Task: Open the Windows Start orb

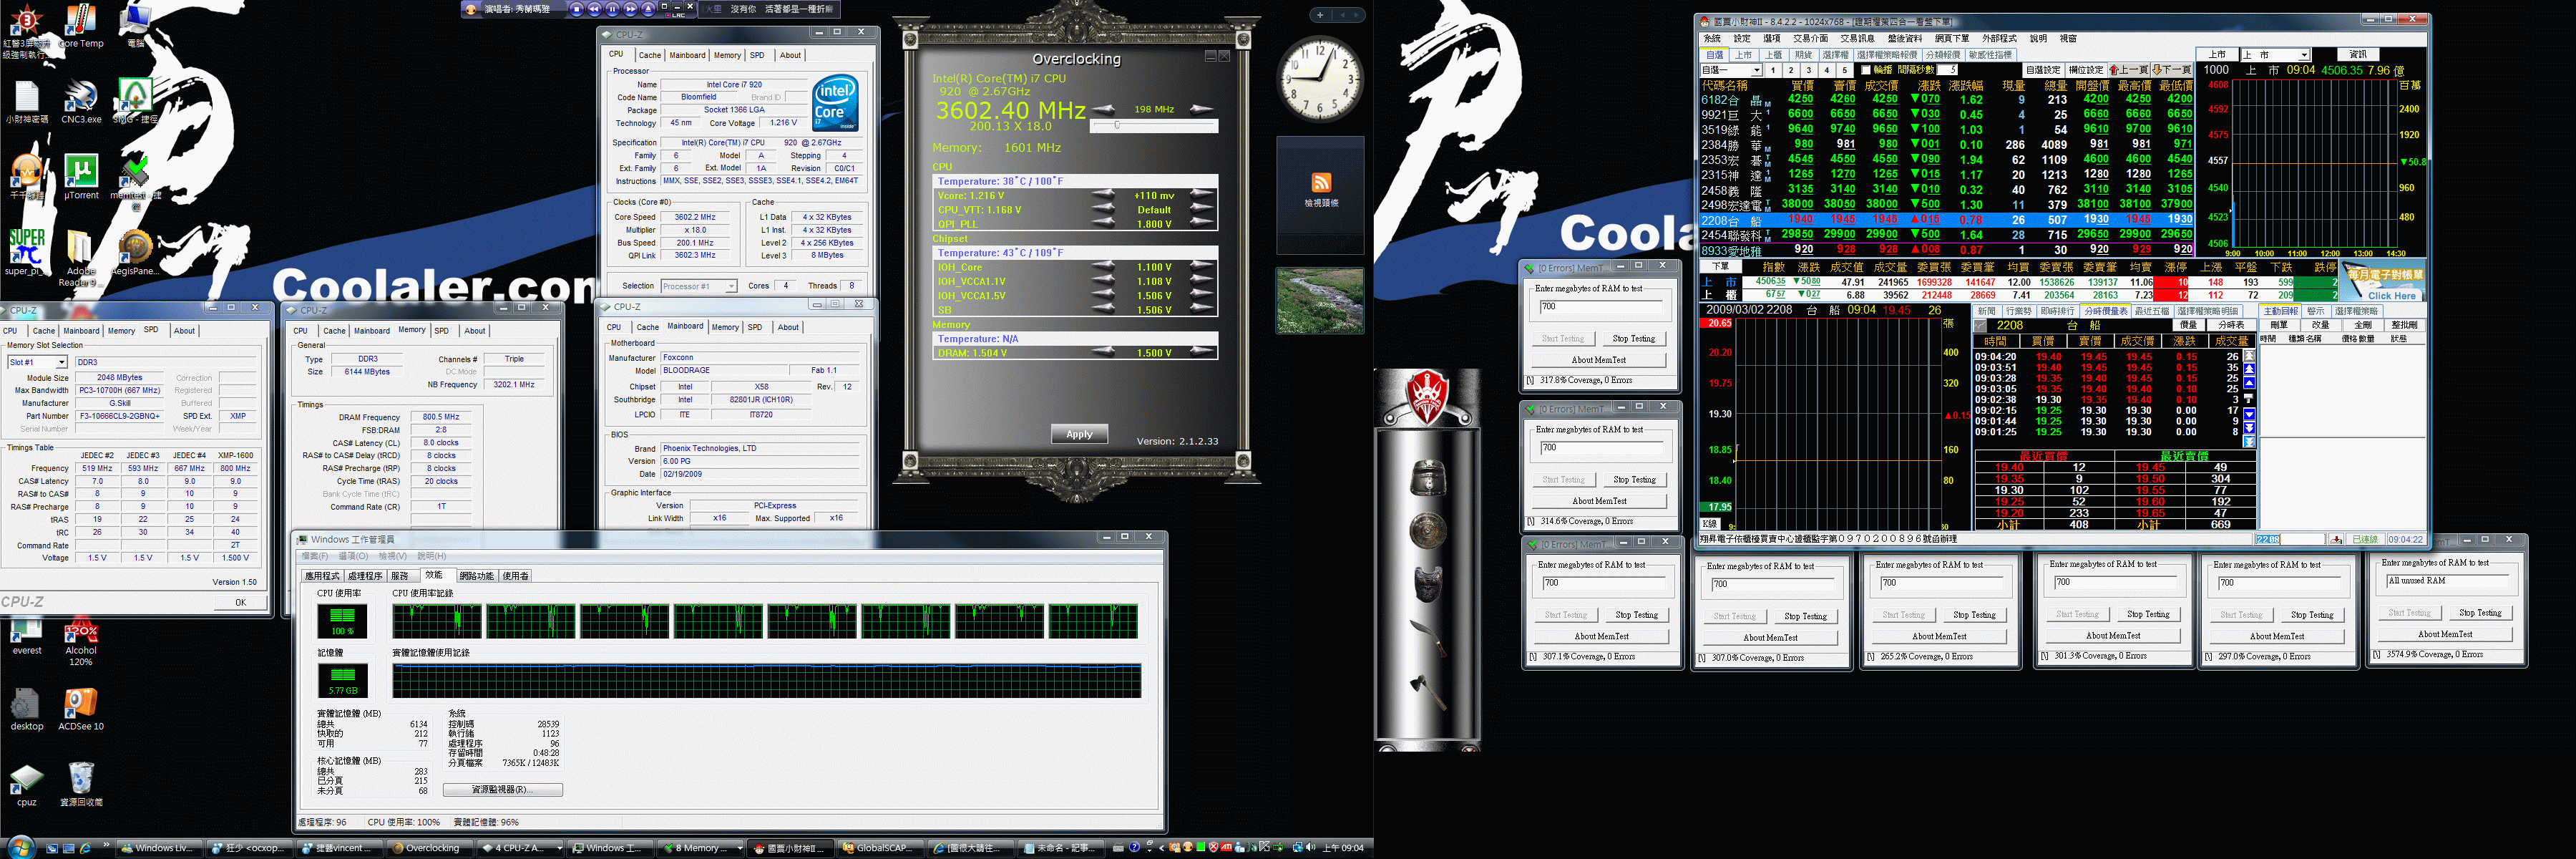Action: tap(19, 848)
